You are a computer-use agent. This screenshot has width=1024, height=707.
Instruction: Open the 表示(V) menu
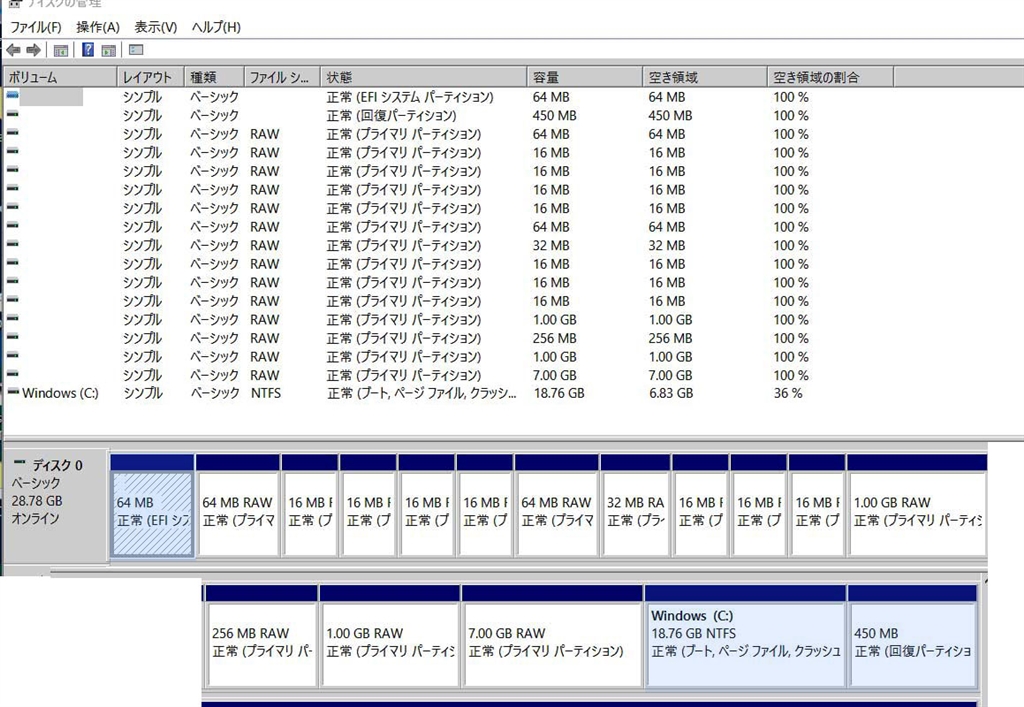(156, 27)
